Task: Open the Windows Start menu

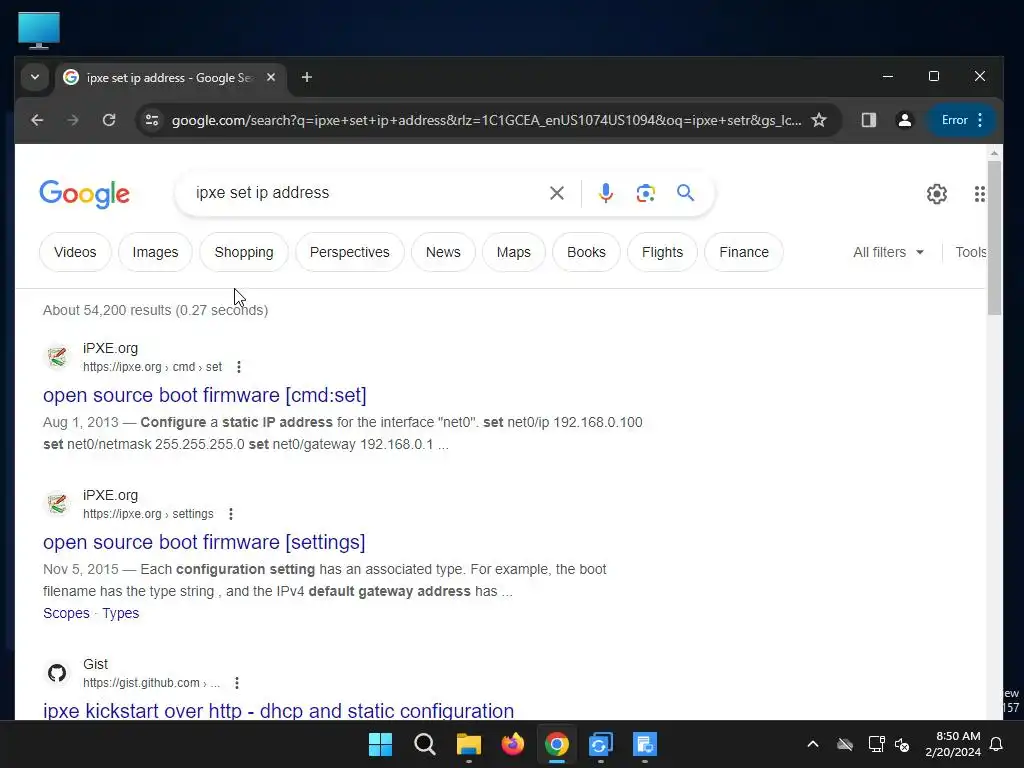Action: (380, 744)
